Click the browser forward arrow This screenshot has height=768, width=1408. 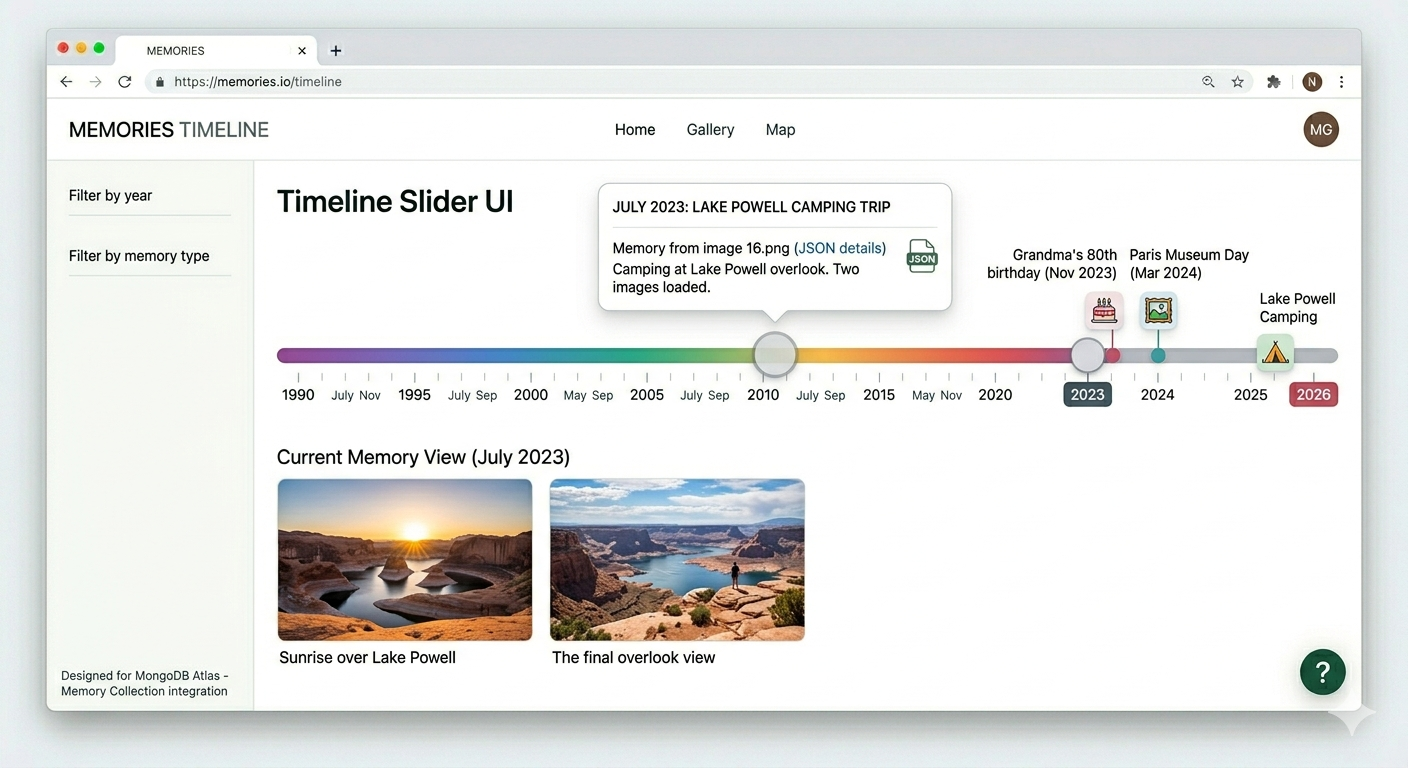point(96,82)
